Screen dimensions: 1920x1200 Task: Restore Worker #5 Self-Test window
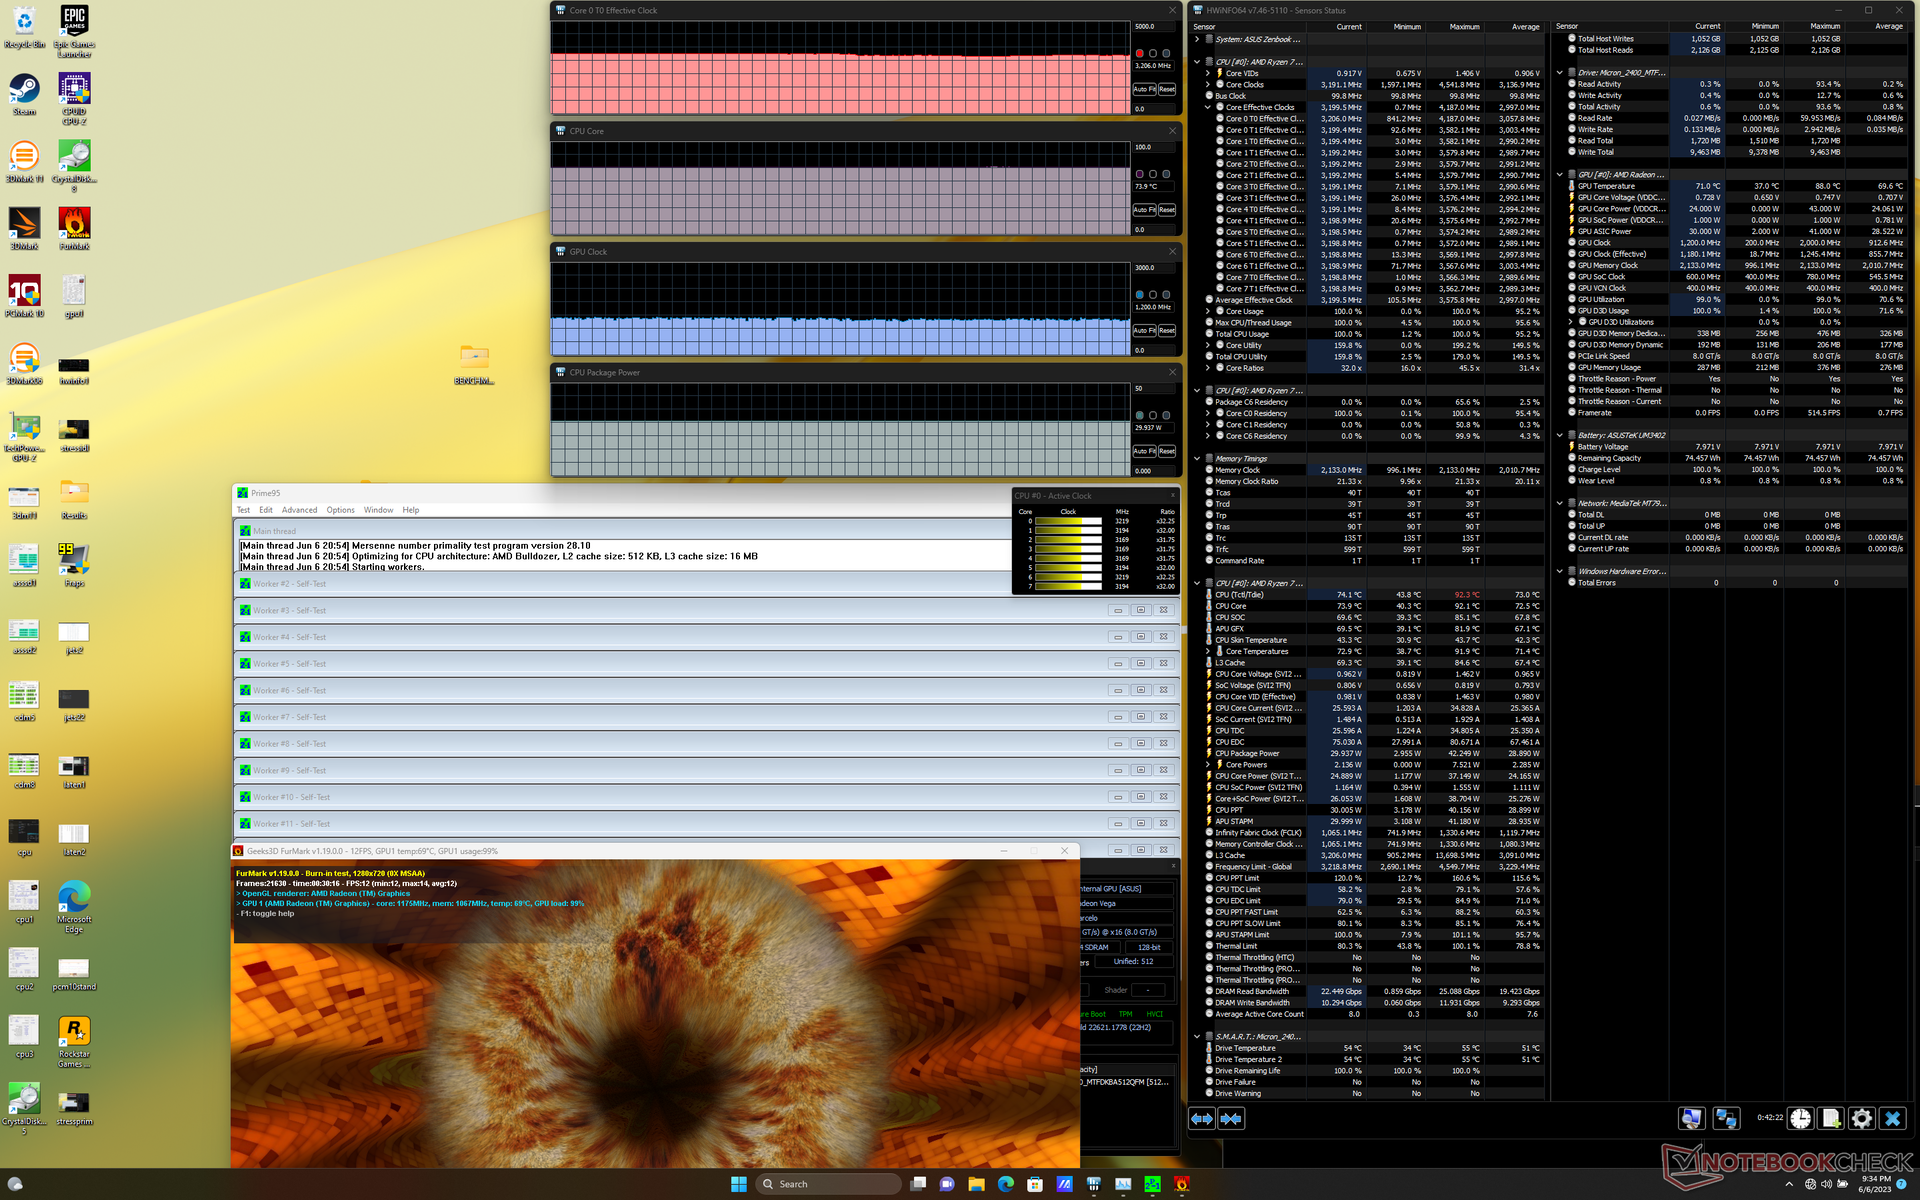click(1140, 663)
